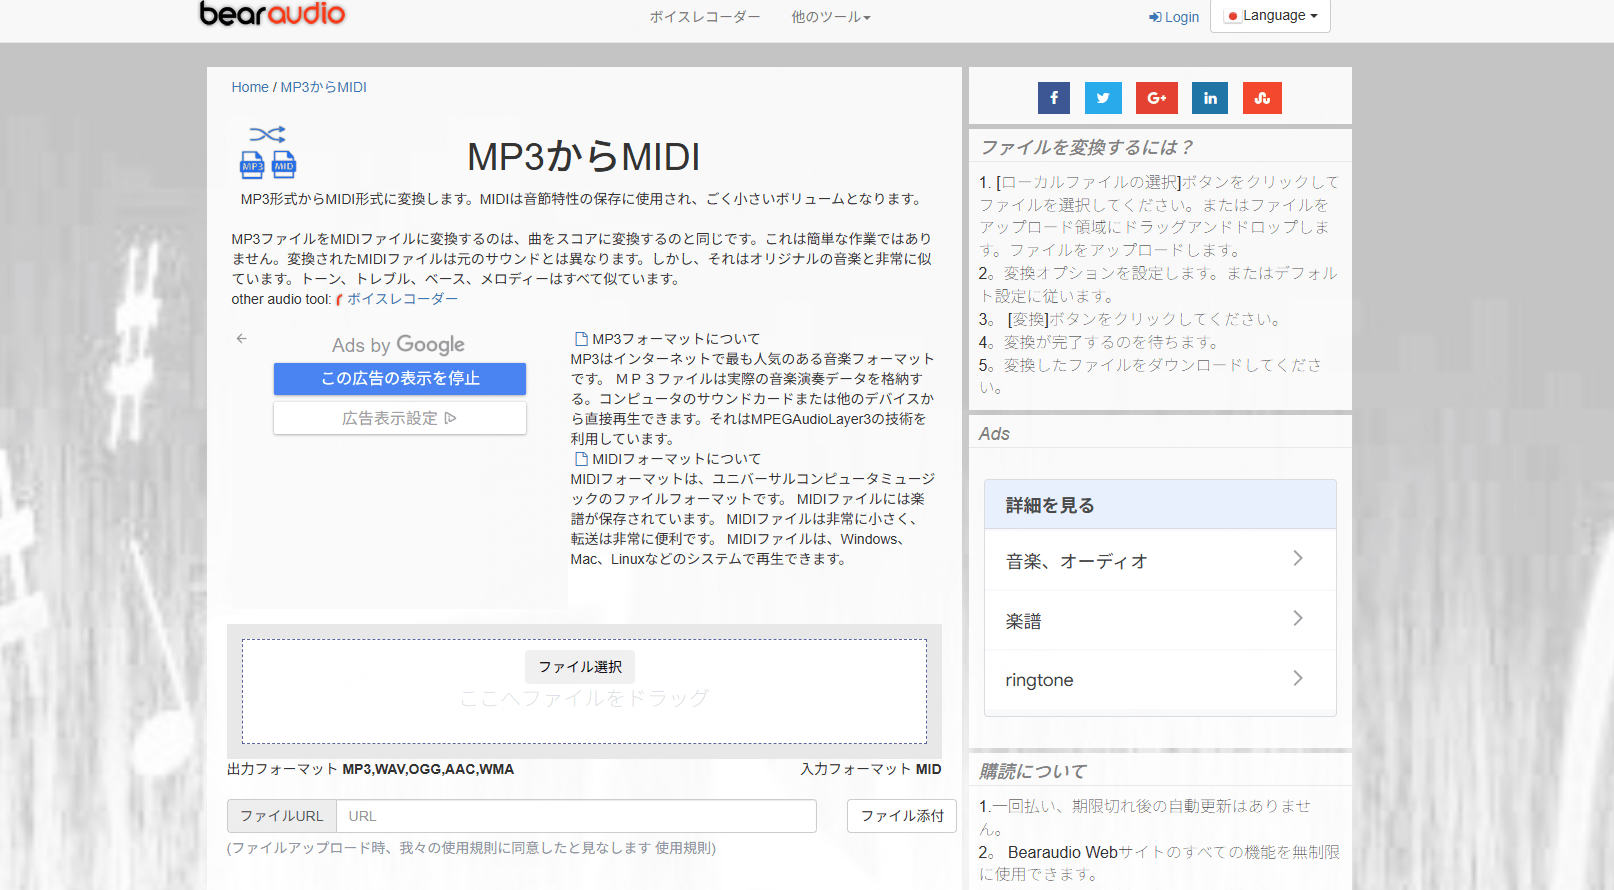The height and width of the screenshot is (890, 1614).
Task: Click the ファイルURL label button
Action: 282,816
